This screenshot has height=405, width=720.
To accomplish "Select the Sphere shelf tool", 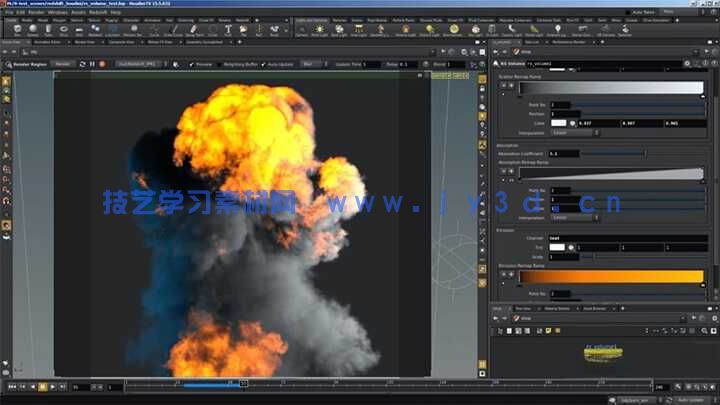I will 33,30.
